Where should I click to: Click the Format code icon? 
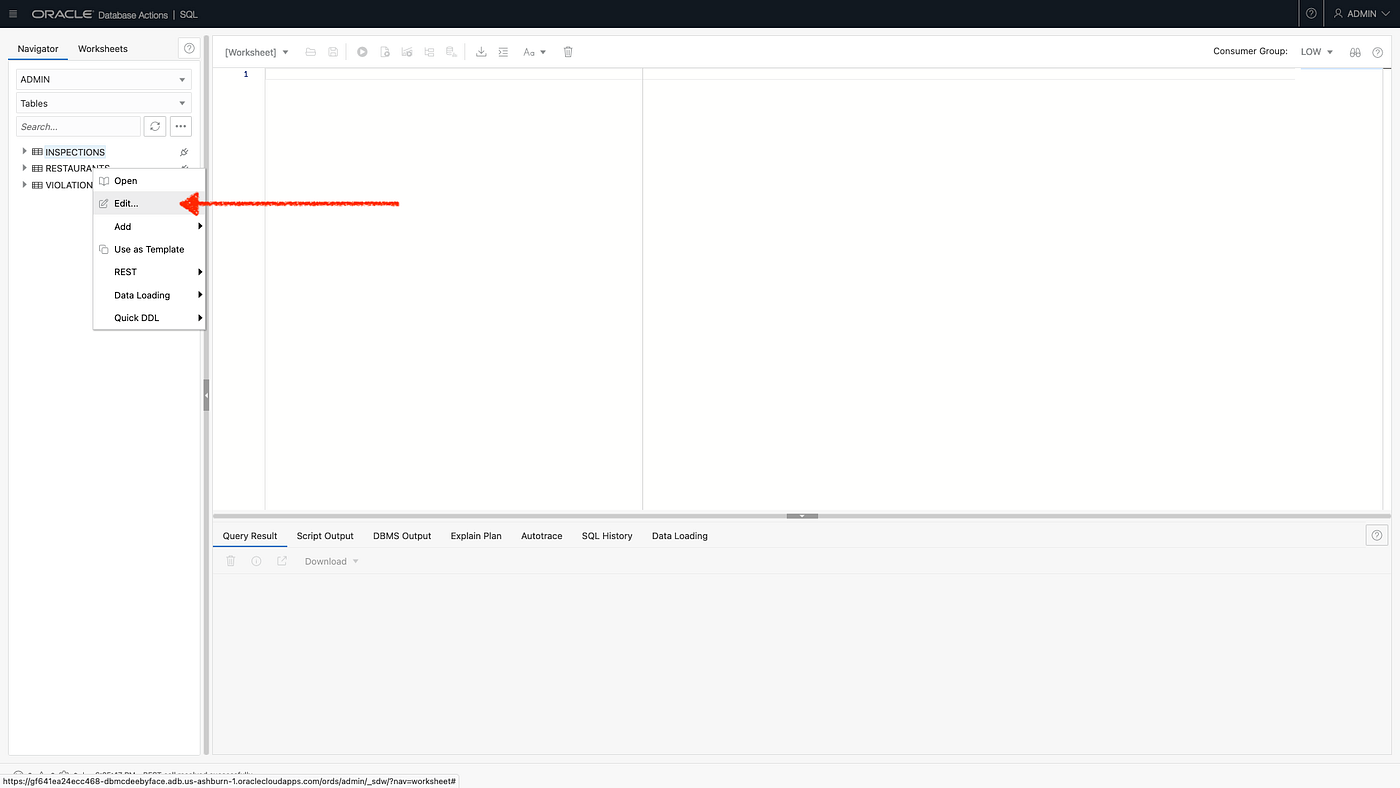point(503,52)
